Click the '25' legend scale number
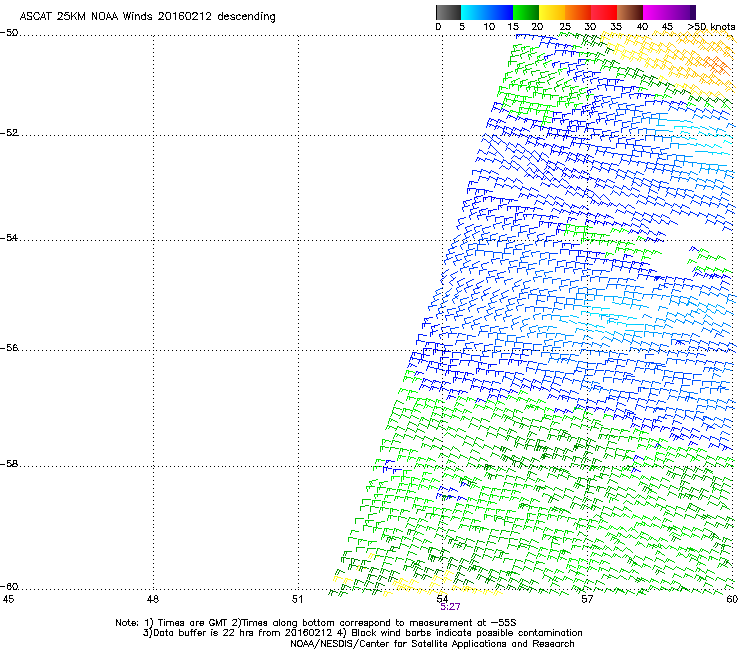Image resolution: width=740 pixels, height=650 pixels. [x=565, y=27]
